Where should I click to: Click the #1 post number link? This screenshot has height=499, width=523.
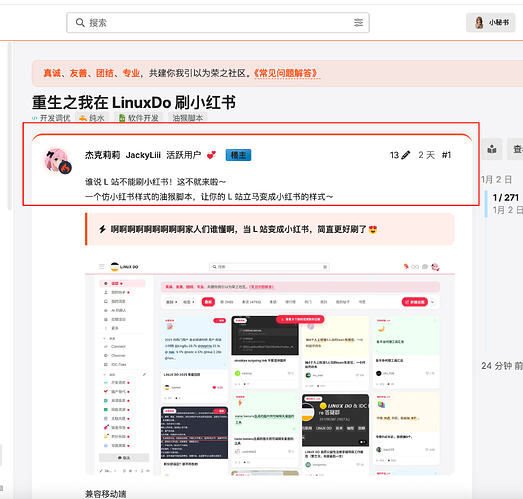coord(446,155)
